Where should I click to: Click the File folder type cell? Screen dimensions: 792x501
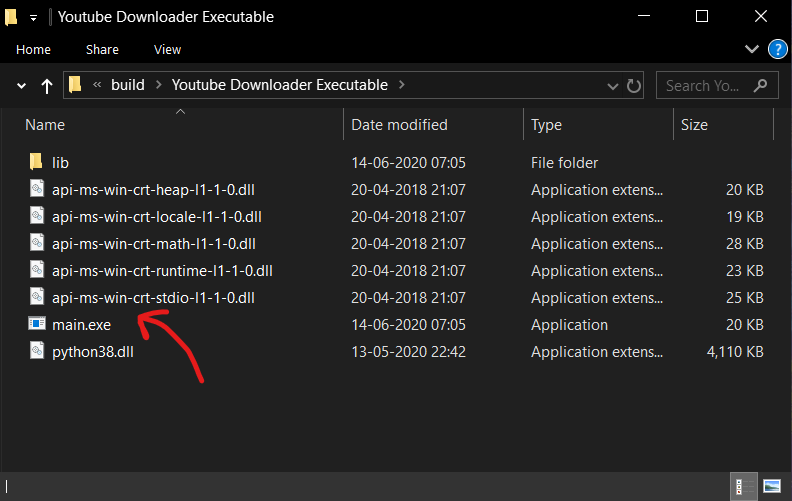[x=564, y=163]
